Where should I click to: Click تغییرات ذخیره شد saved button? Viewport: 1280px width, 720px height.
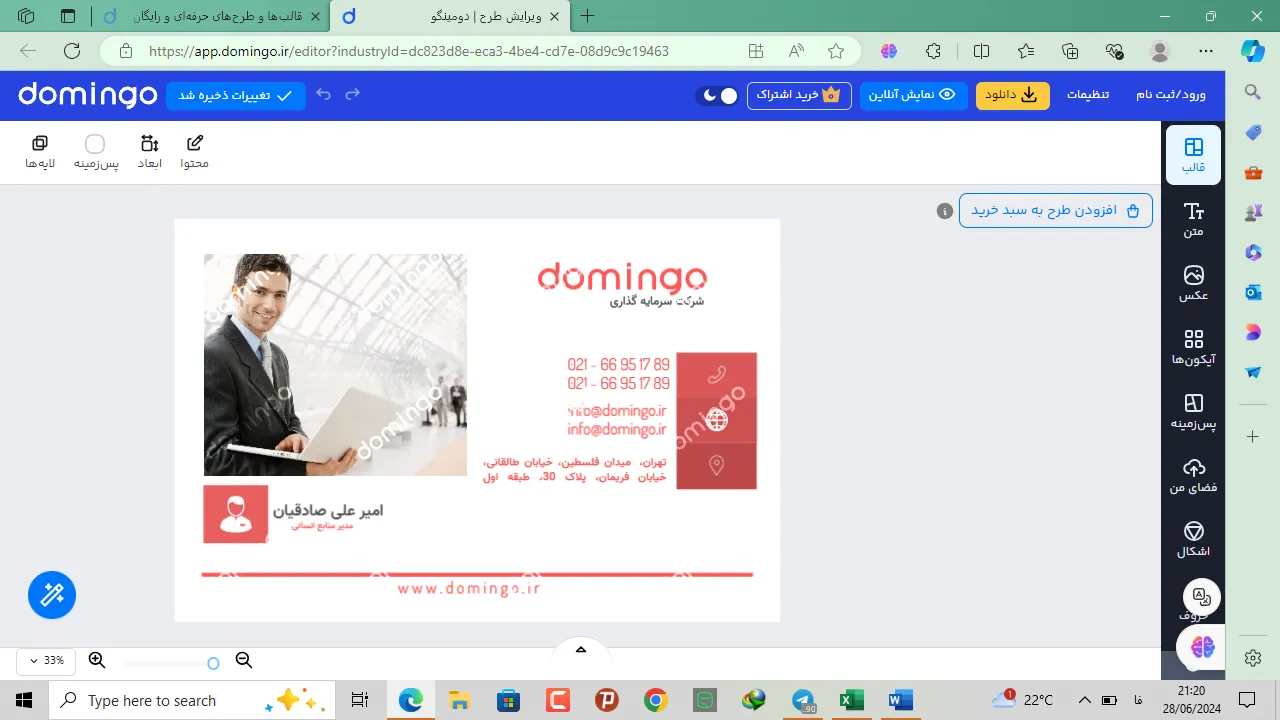[x=236, y=95]
